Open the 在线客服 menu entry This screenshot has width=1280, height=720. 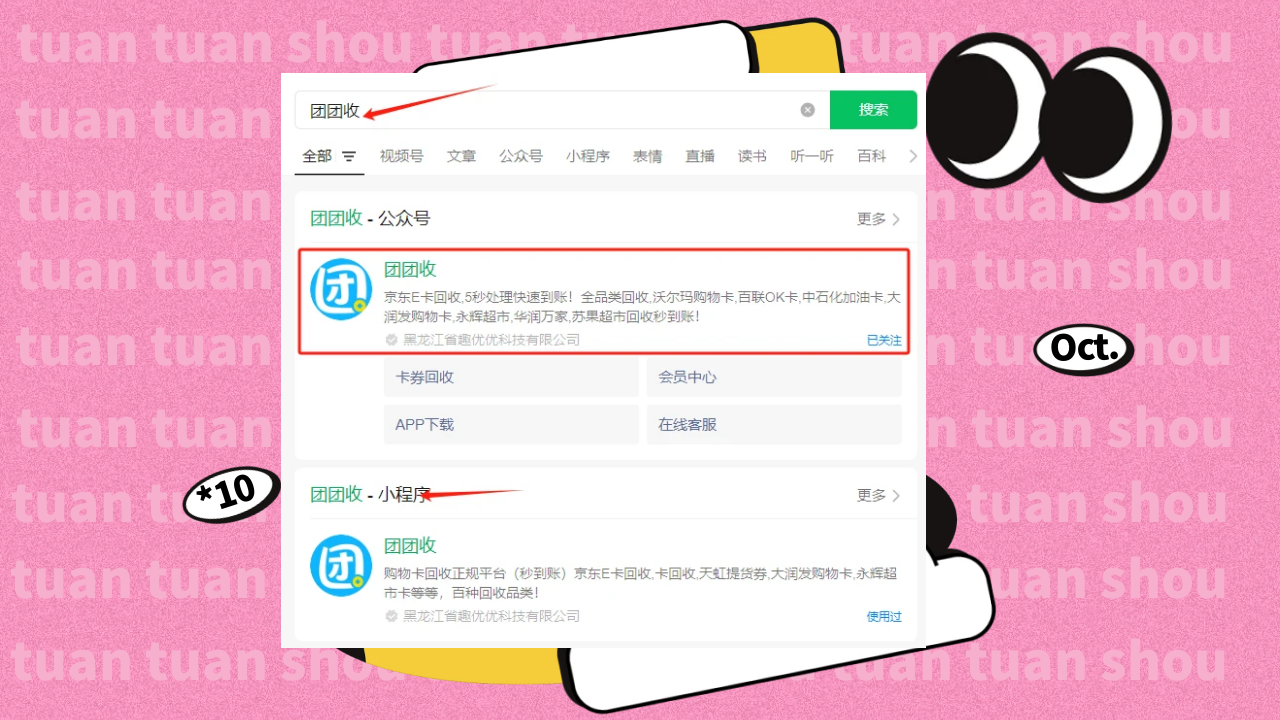click(x=774, y=424)
